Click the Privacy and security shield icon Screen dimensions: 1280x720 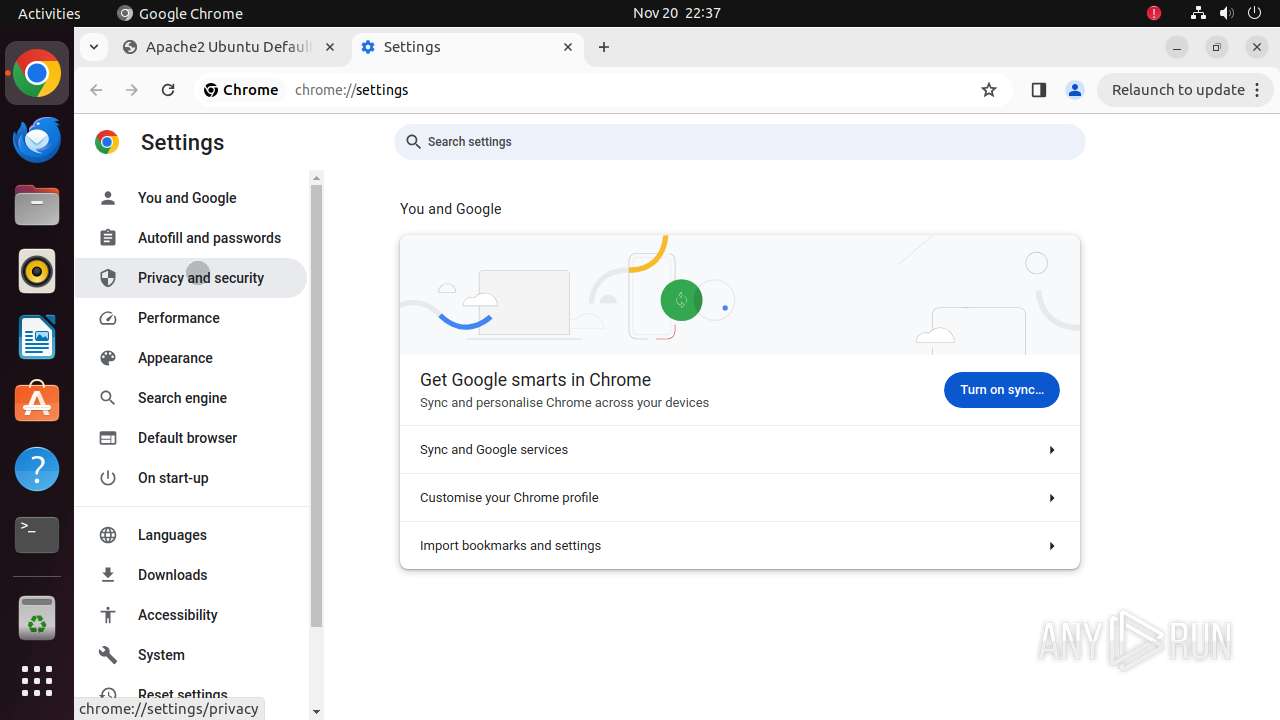pos(108,278)
